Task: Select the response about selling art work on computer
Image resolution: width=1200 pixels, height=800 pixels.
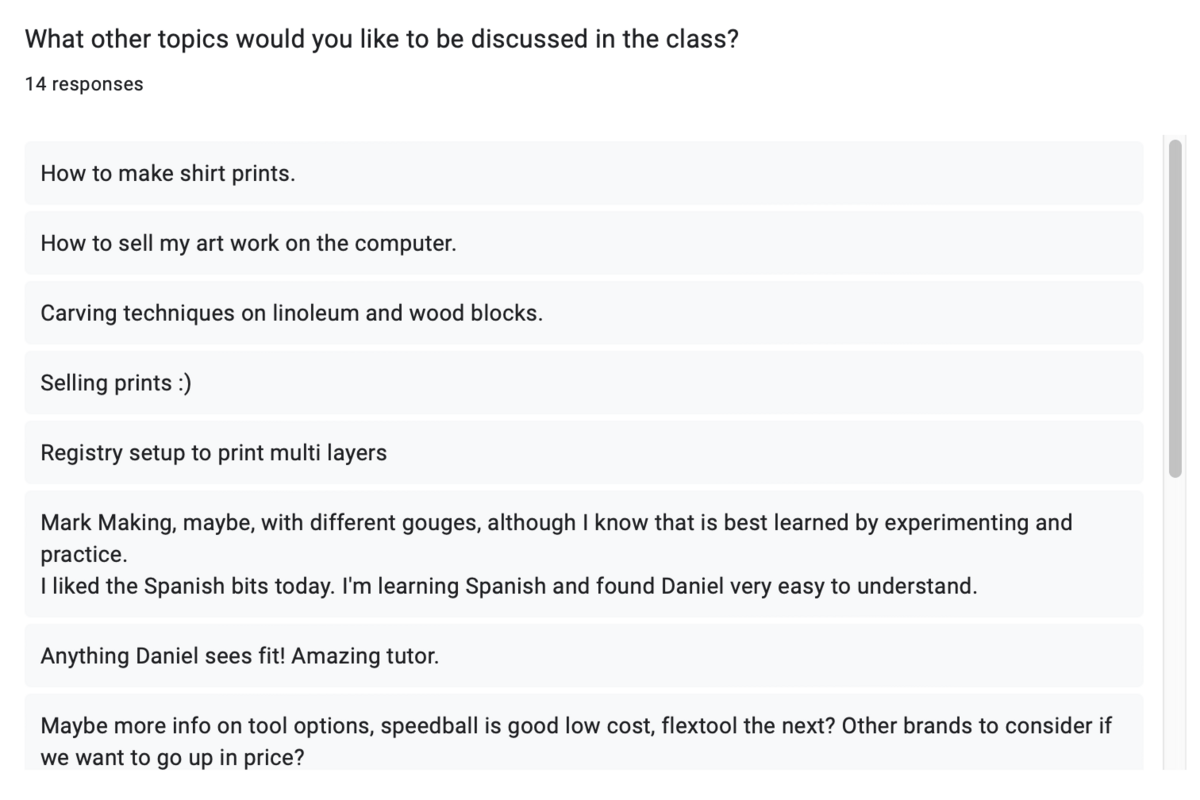Action: point(248,243)
